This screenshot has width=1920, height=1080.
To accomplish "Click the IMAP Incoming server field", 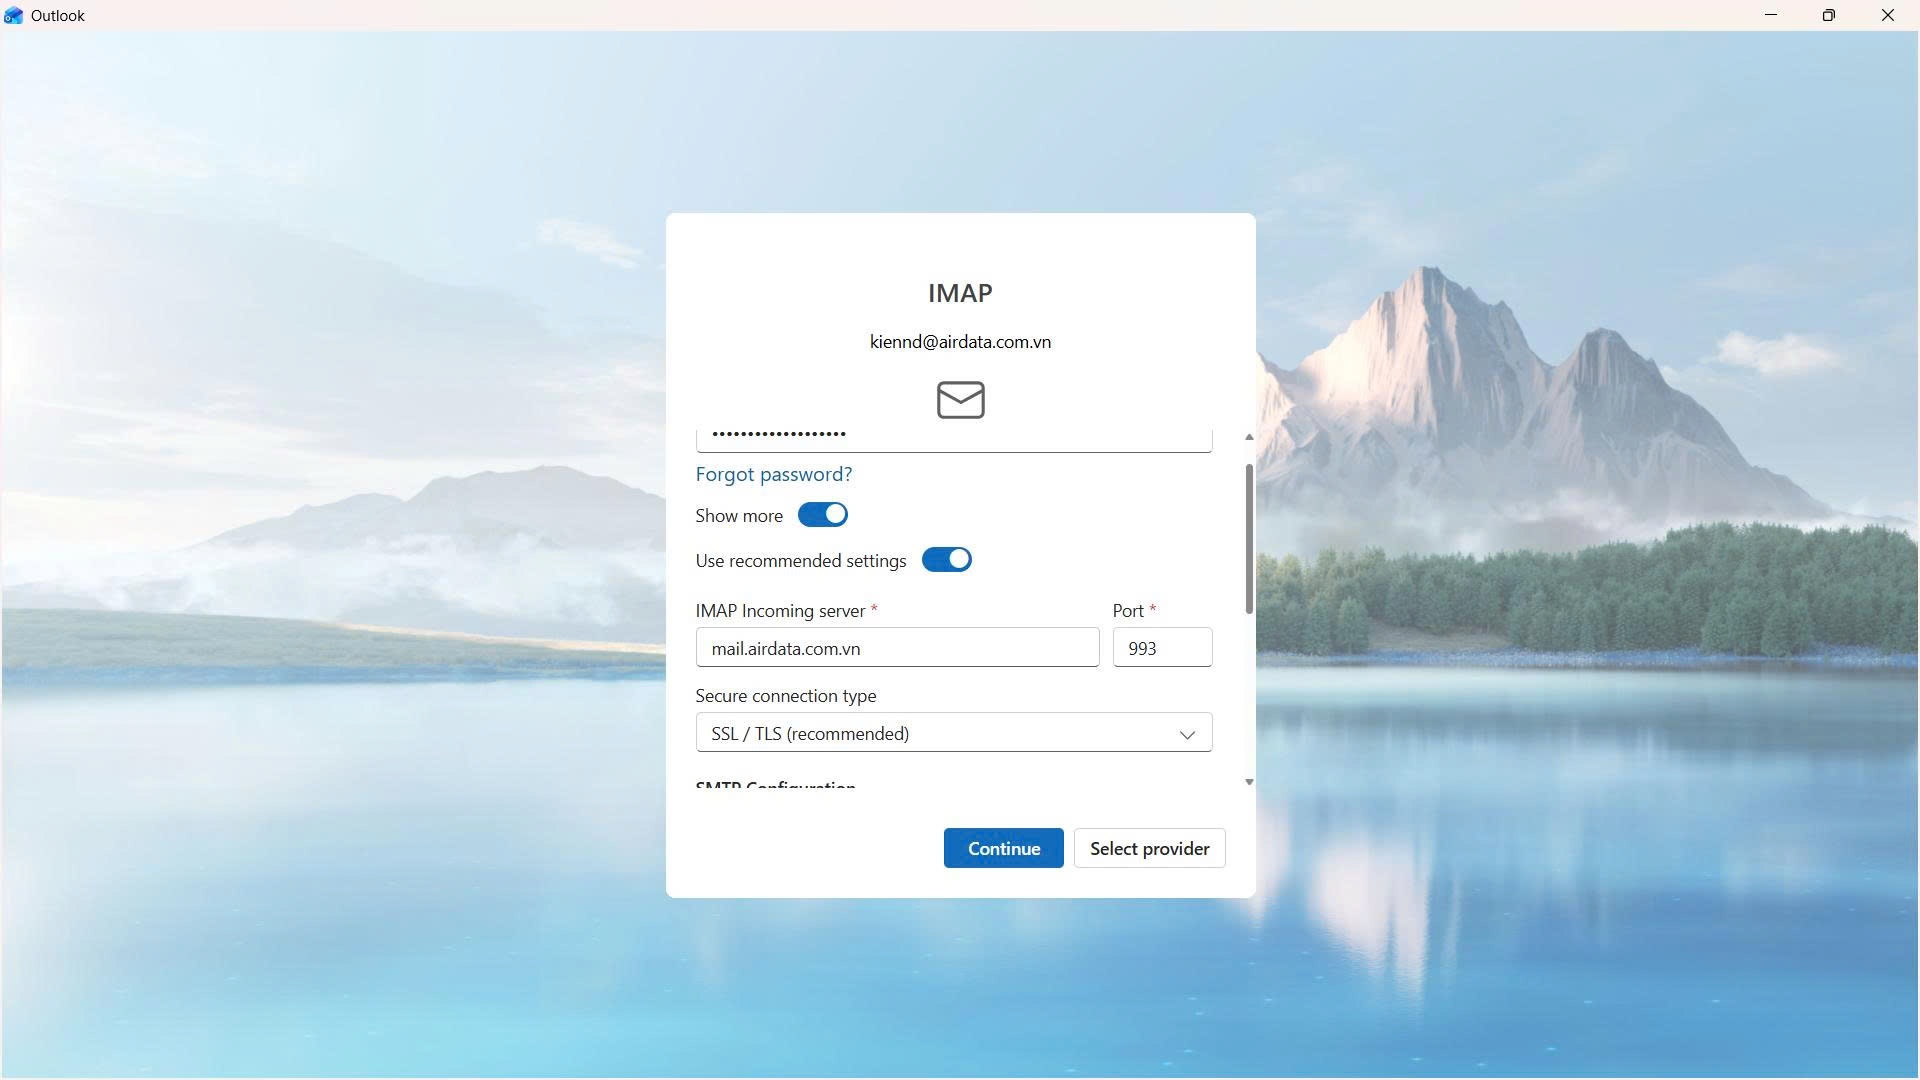I will [896, 648].
